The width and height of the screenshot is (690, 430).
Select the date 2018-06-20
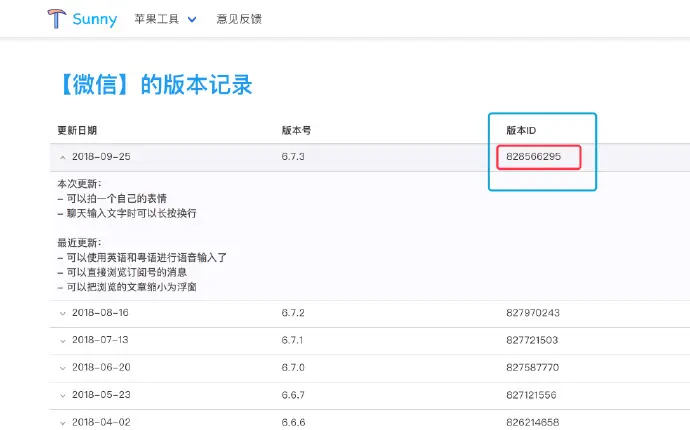(x=101, y=367)
